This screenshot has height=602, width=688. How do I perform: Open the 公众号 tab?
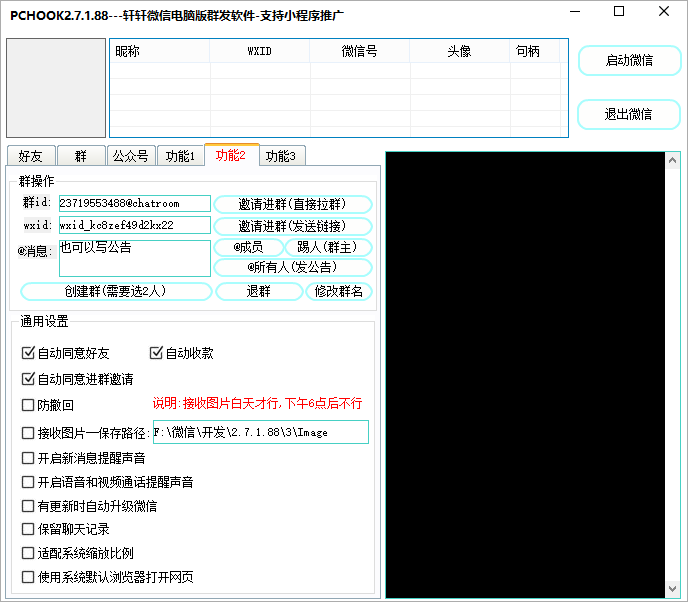pos(131,156)
